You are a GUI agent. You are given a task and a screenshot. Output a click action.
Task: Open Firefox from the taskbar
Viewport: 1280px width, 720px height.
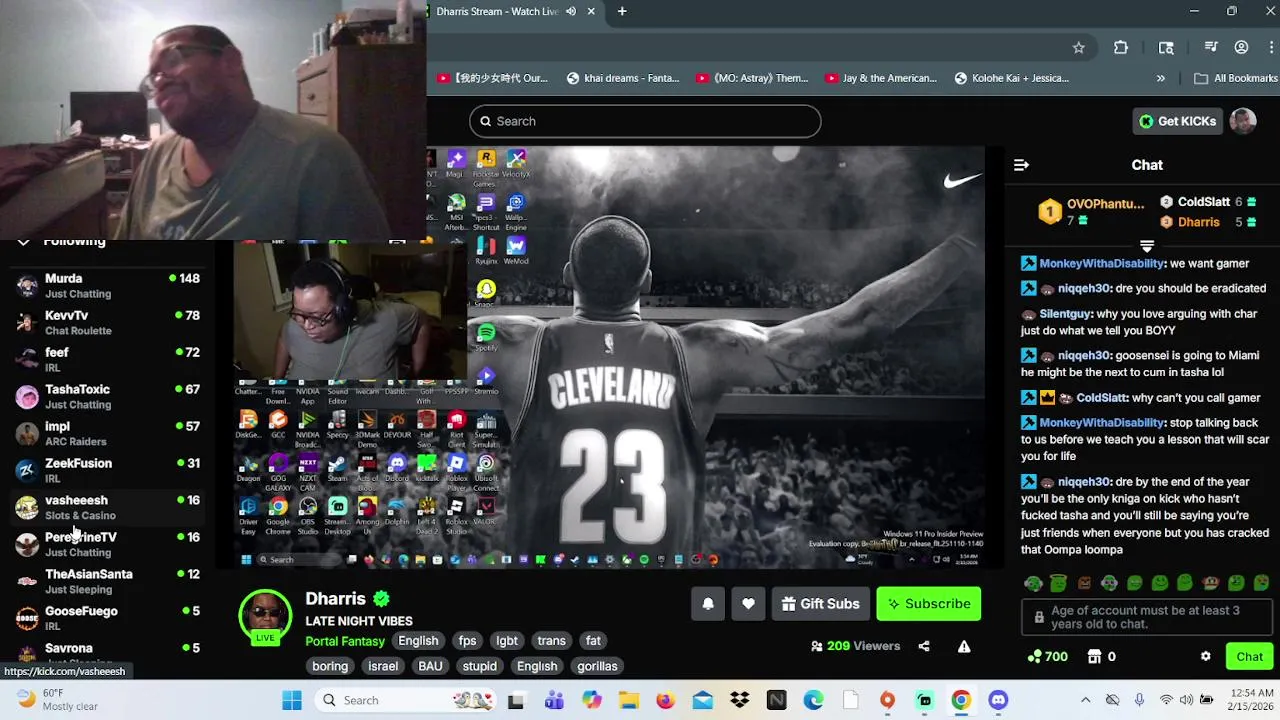coord(665,700)
